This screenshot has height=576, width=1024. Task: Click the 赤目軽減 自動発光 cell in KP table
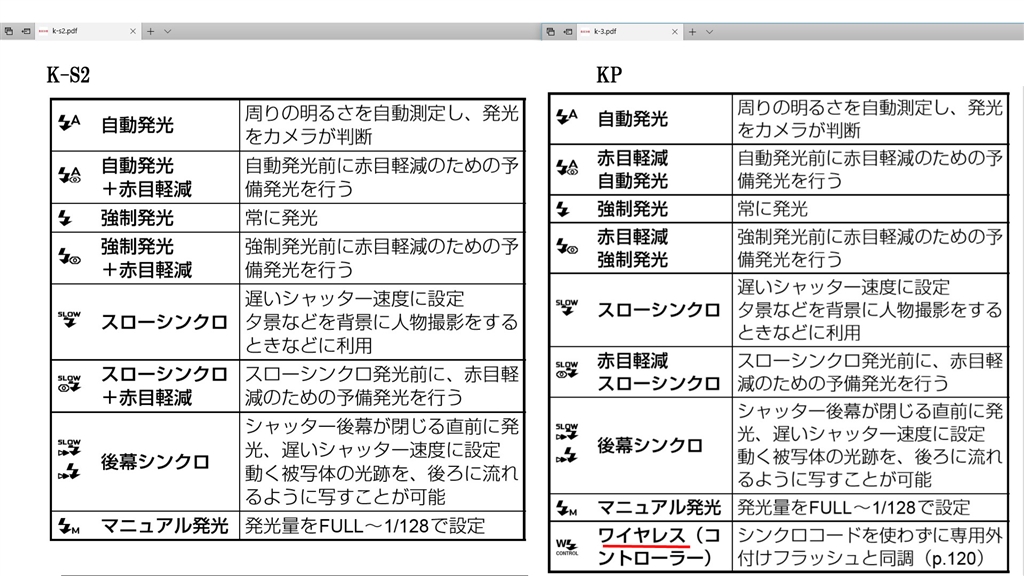633,169
